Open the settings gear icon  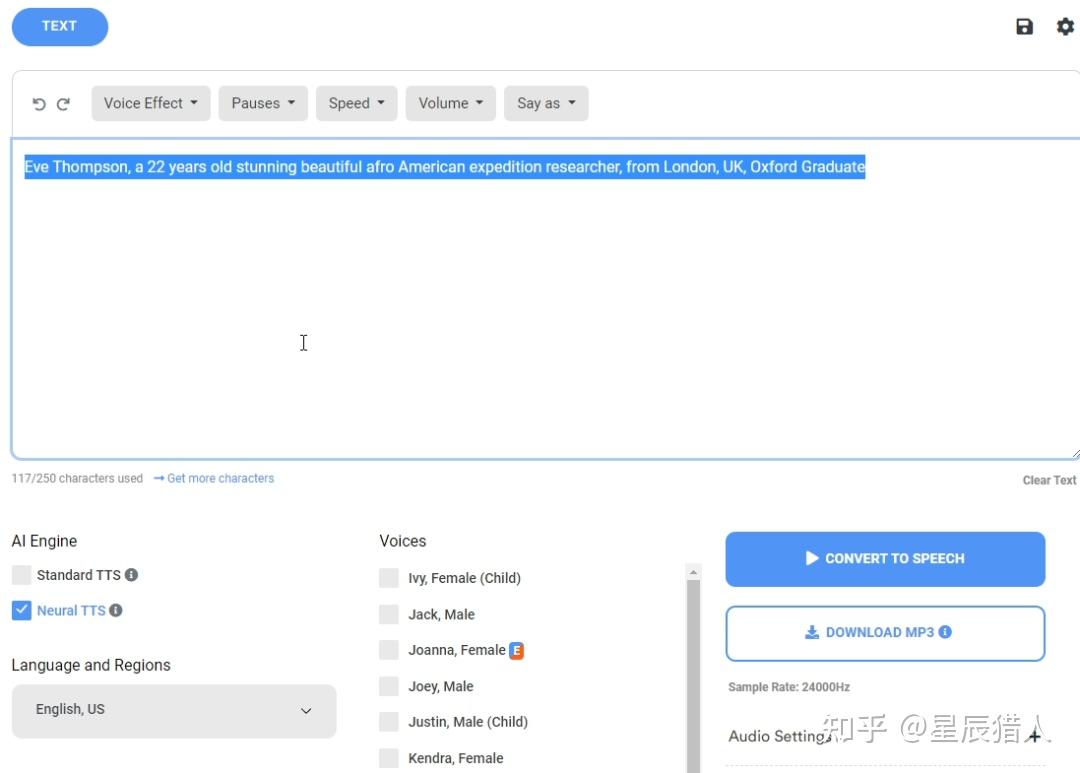click(x=1065, y=27)
